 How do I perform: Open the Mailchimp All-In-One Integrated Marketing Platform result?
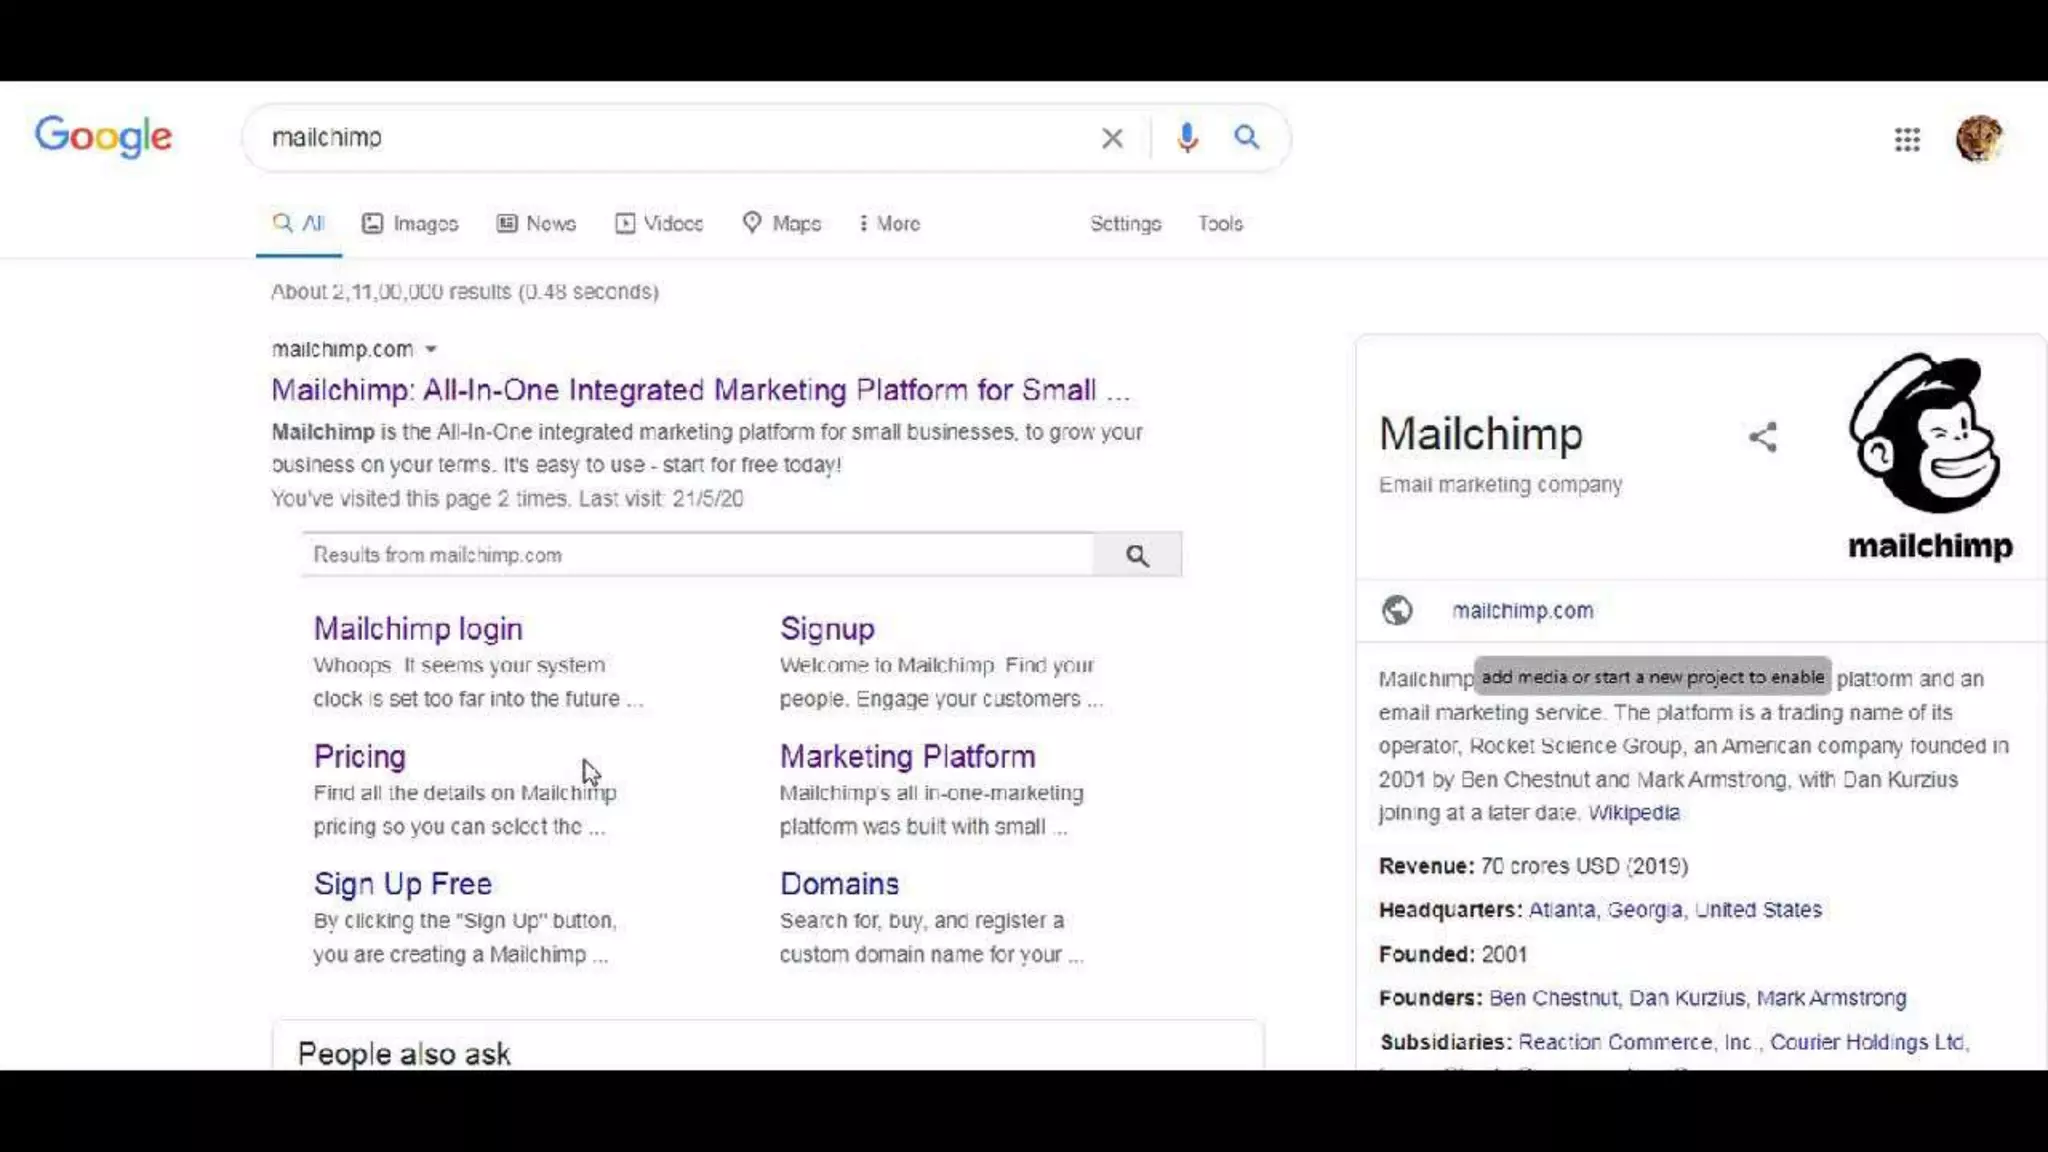[701, 389]
